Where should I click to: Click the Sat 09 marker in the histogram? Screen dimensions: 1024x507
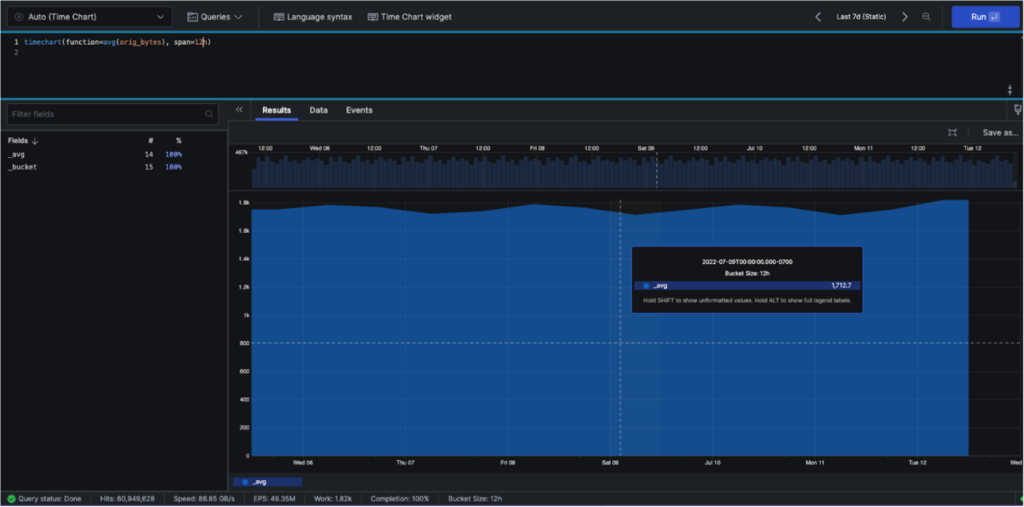646,148
